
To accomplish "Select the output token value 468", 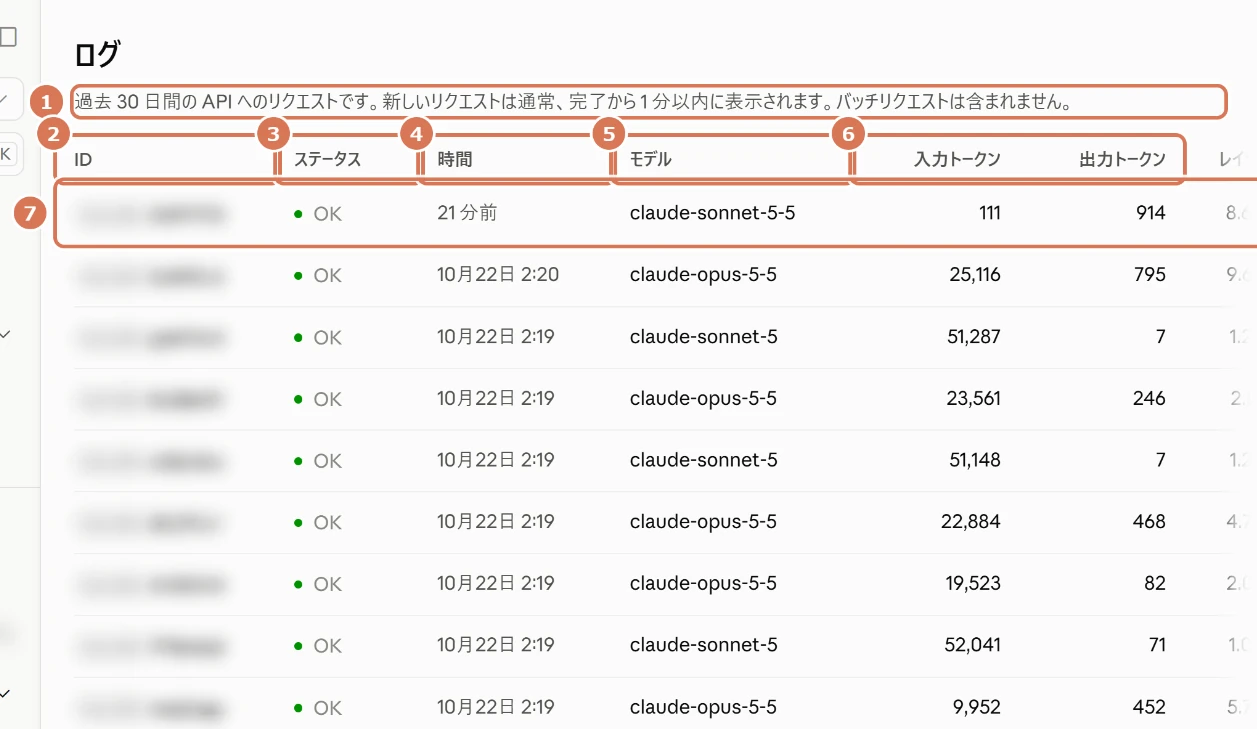I will (x=1150, y=522).
